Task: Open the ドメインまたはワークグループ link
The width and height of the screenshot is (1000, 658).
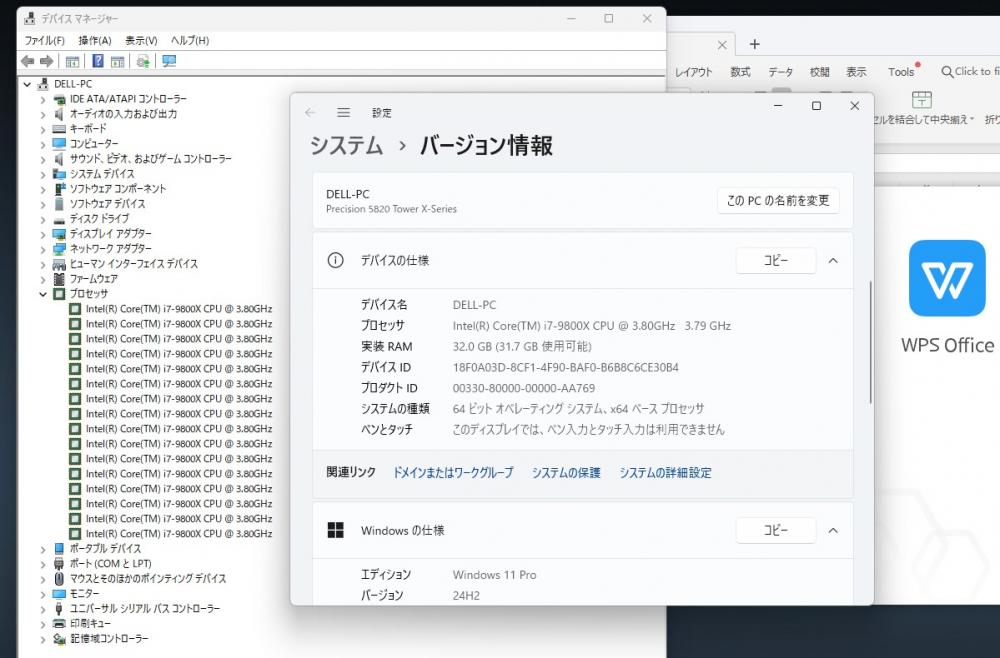Action: pyautogui.click(x=453, y=472)
